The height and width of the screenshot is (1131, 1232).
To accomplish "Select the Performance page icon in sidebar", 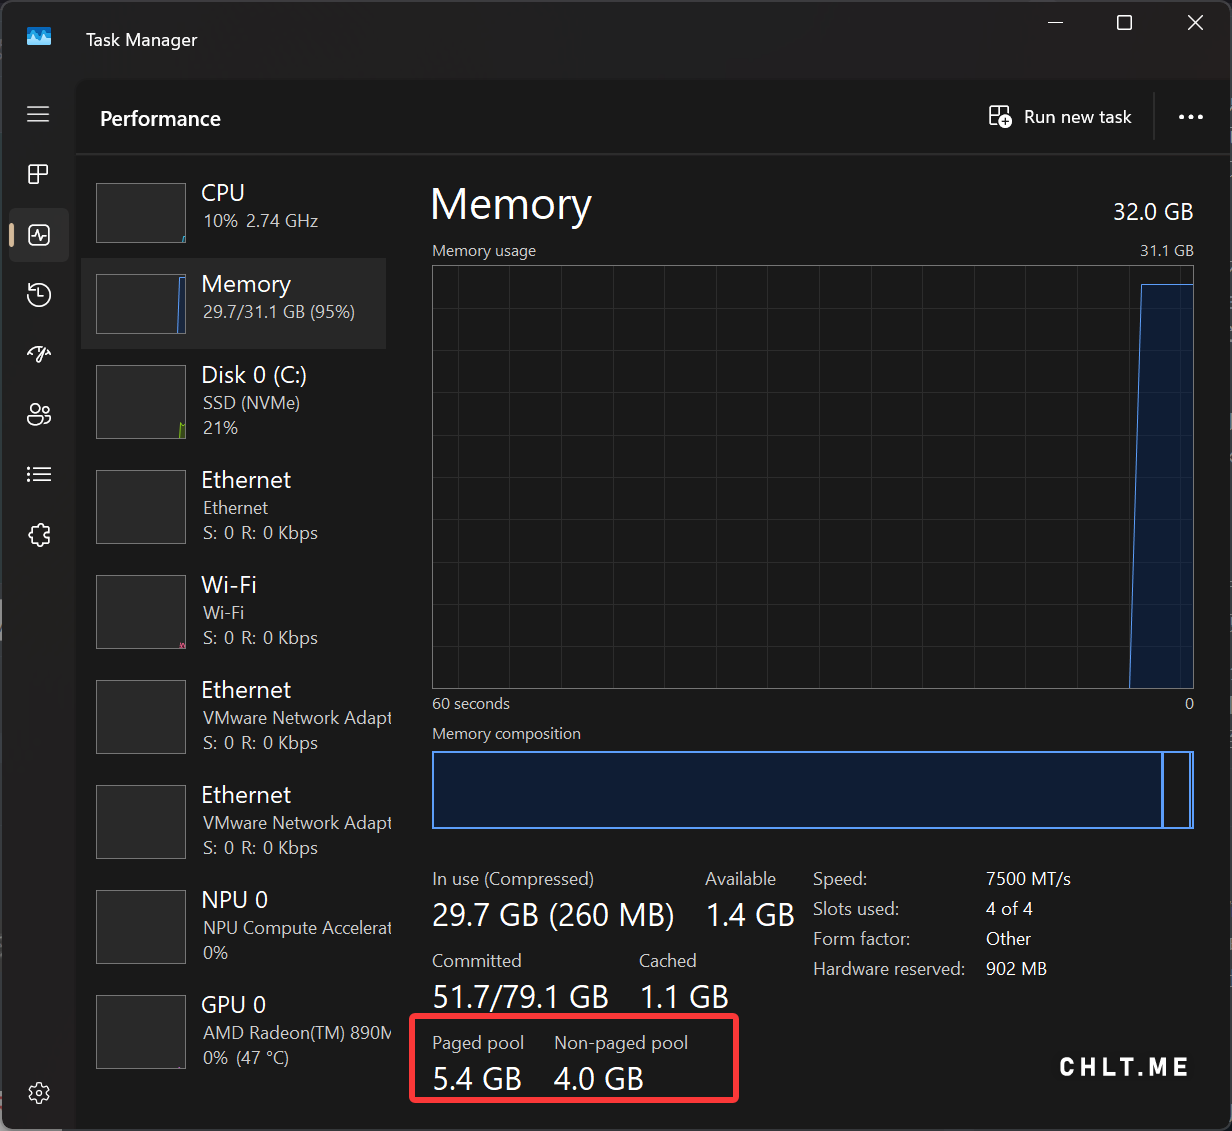I will 39,235.
